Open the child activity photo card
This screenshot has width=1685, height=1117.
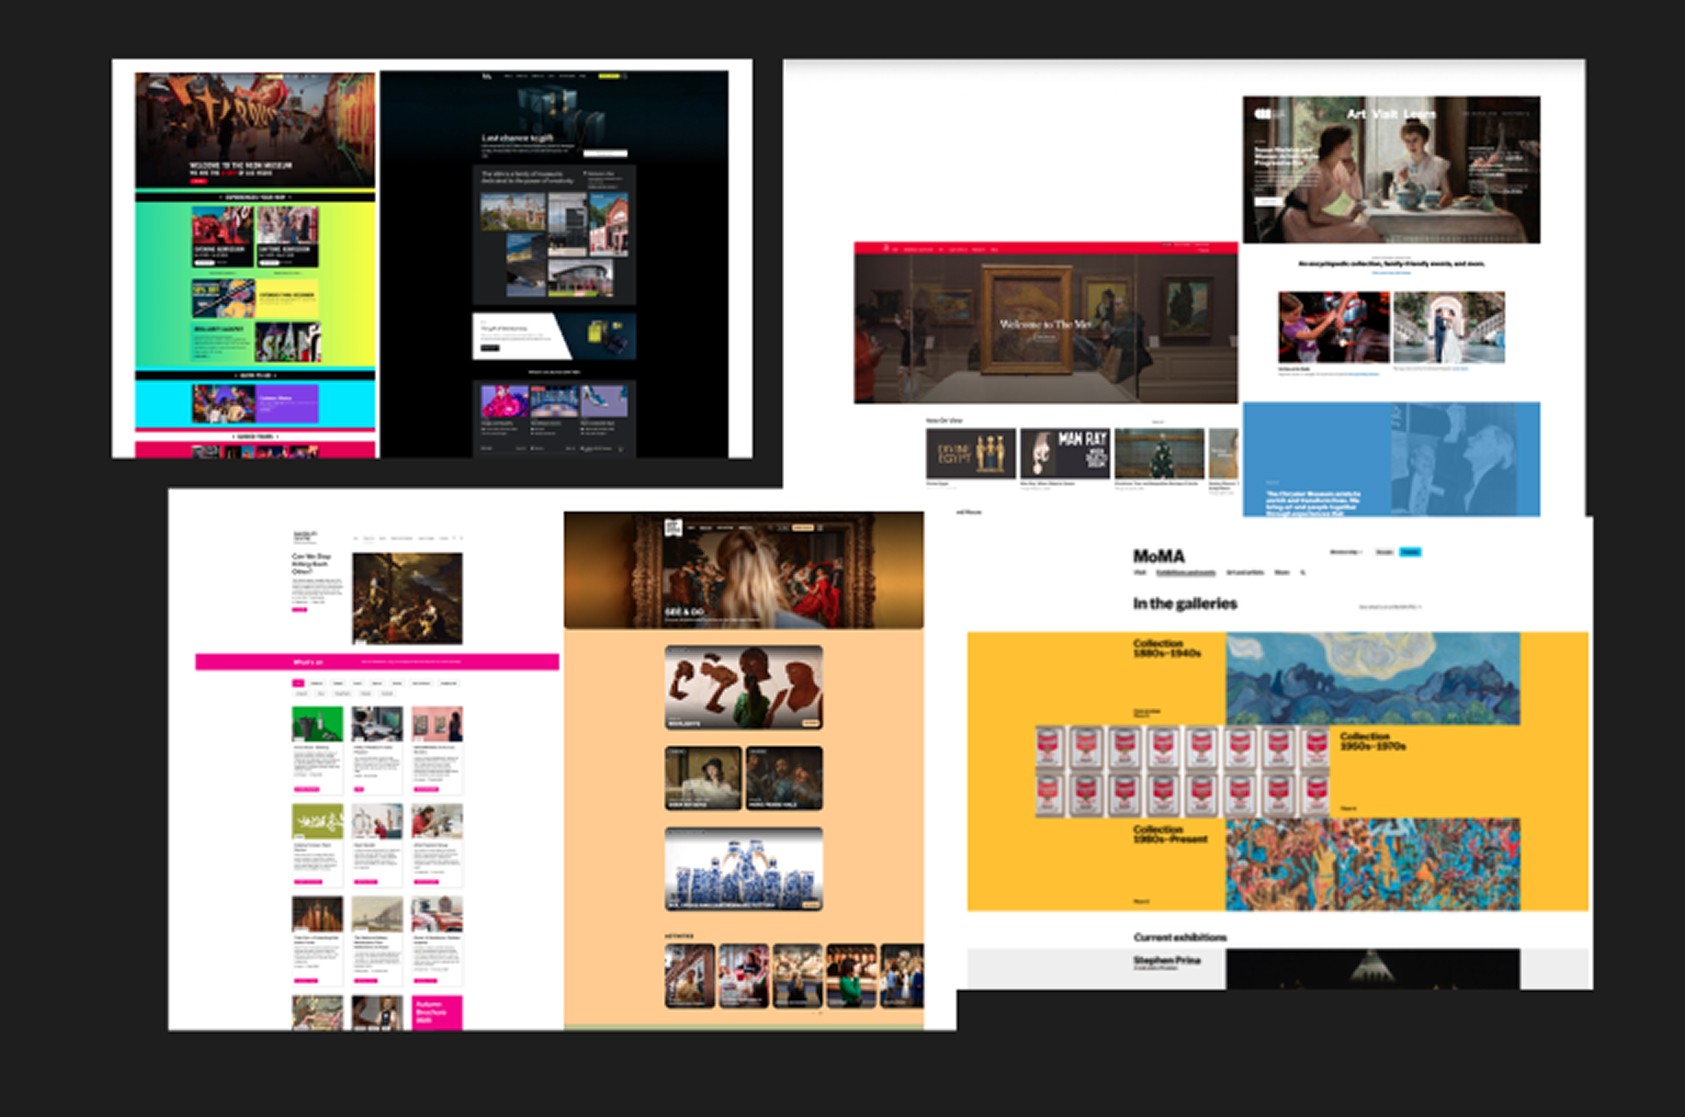(x=1334, y=327)
